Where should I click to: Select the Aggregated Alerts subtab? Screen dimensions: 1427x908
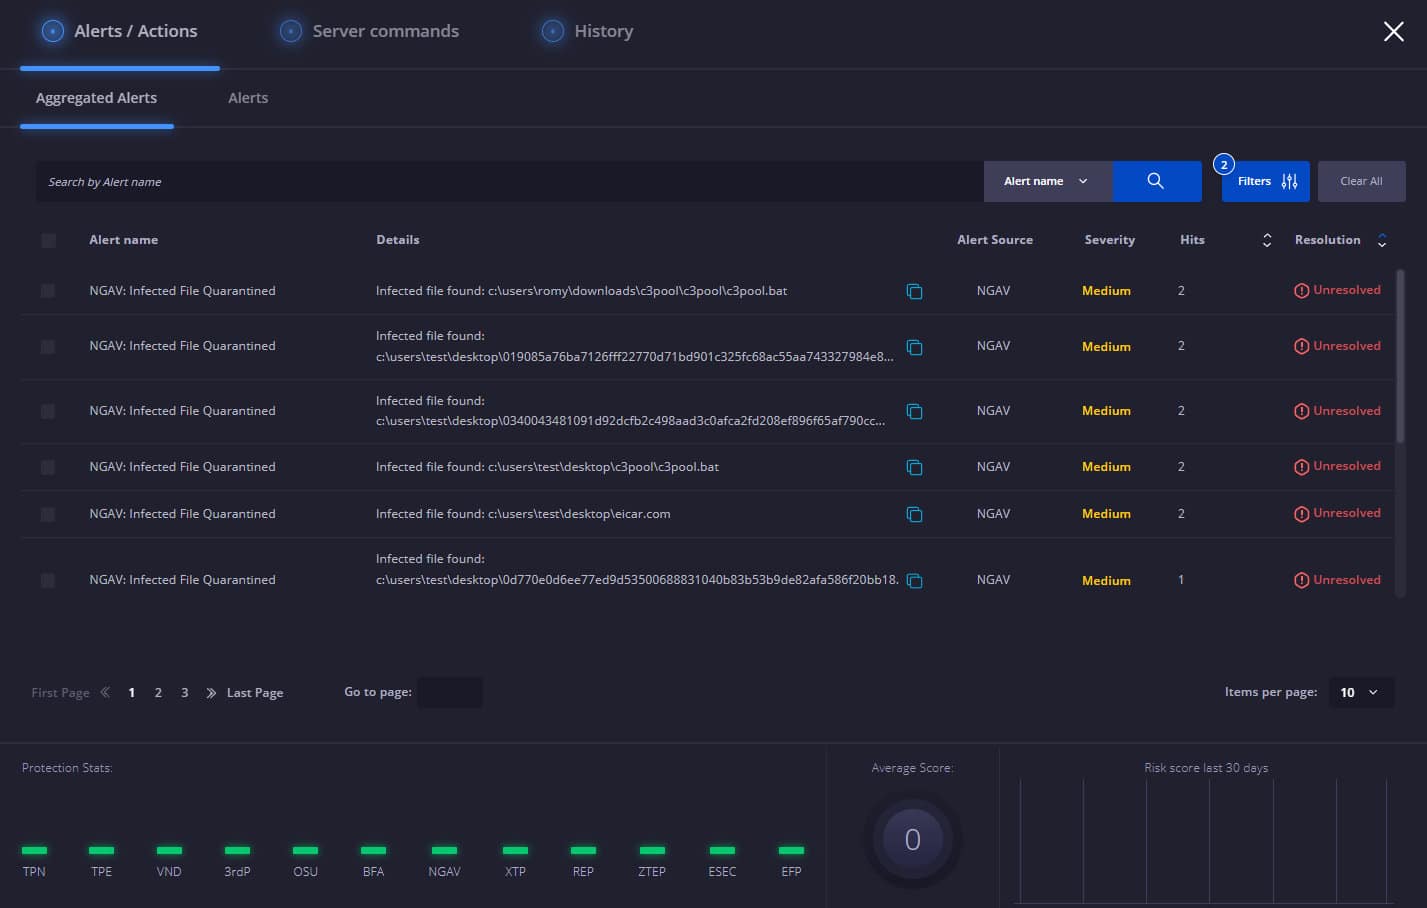[96, 98]
